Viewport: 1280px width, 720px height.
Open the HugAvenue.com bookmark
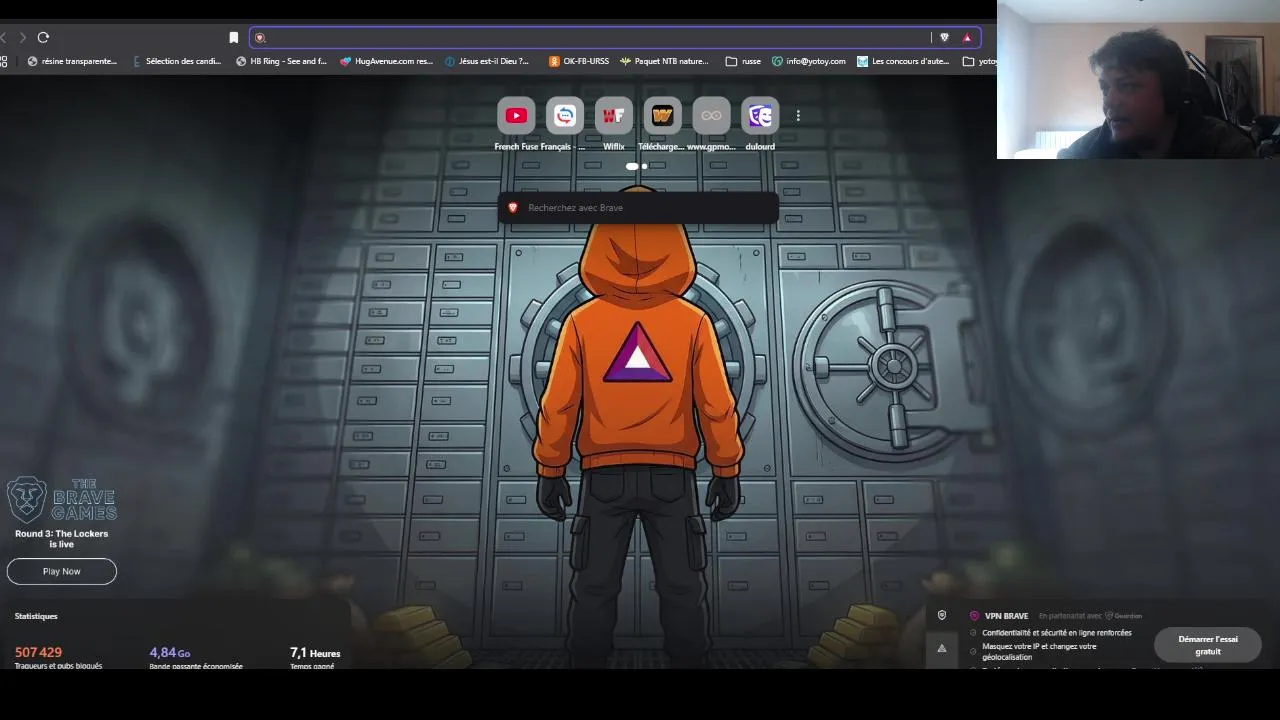click(x=386, y=61)
